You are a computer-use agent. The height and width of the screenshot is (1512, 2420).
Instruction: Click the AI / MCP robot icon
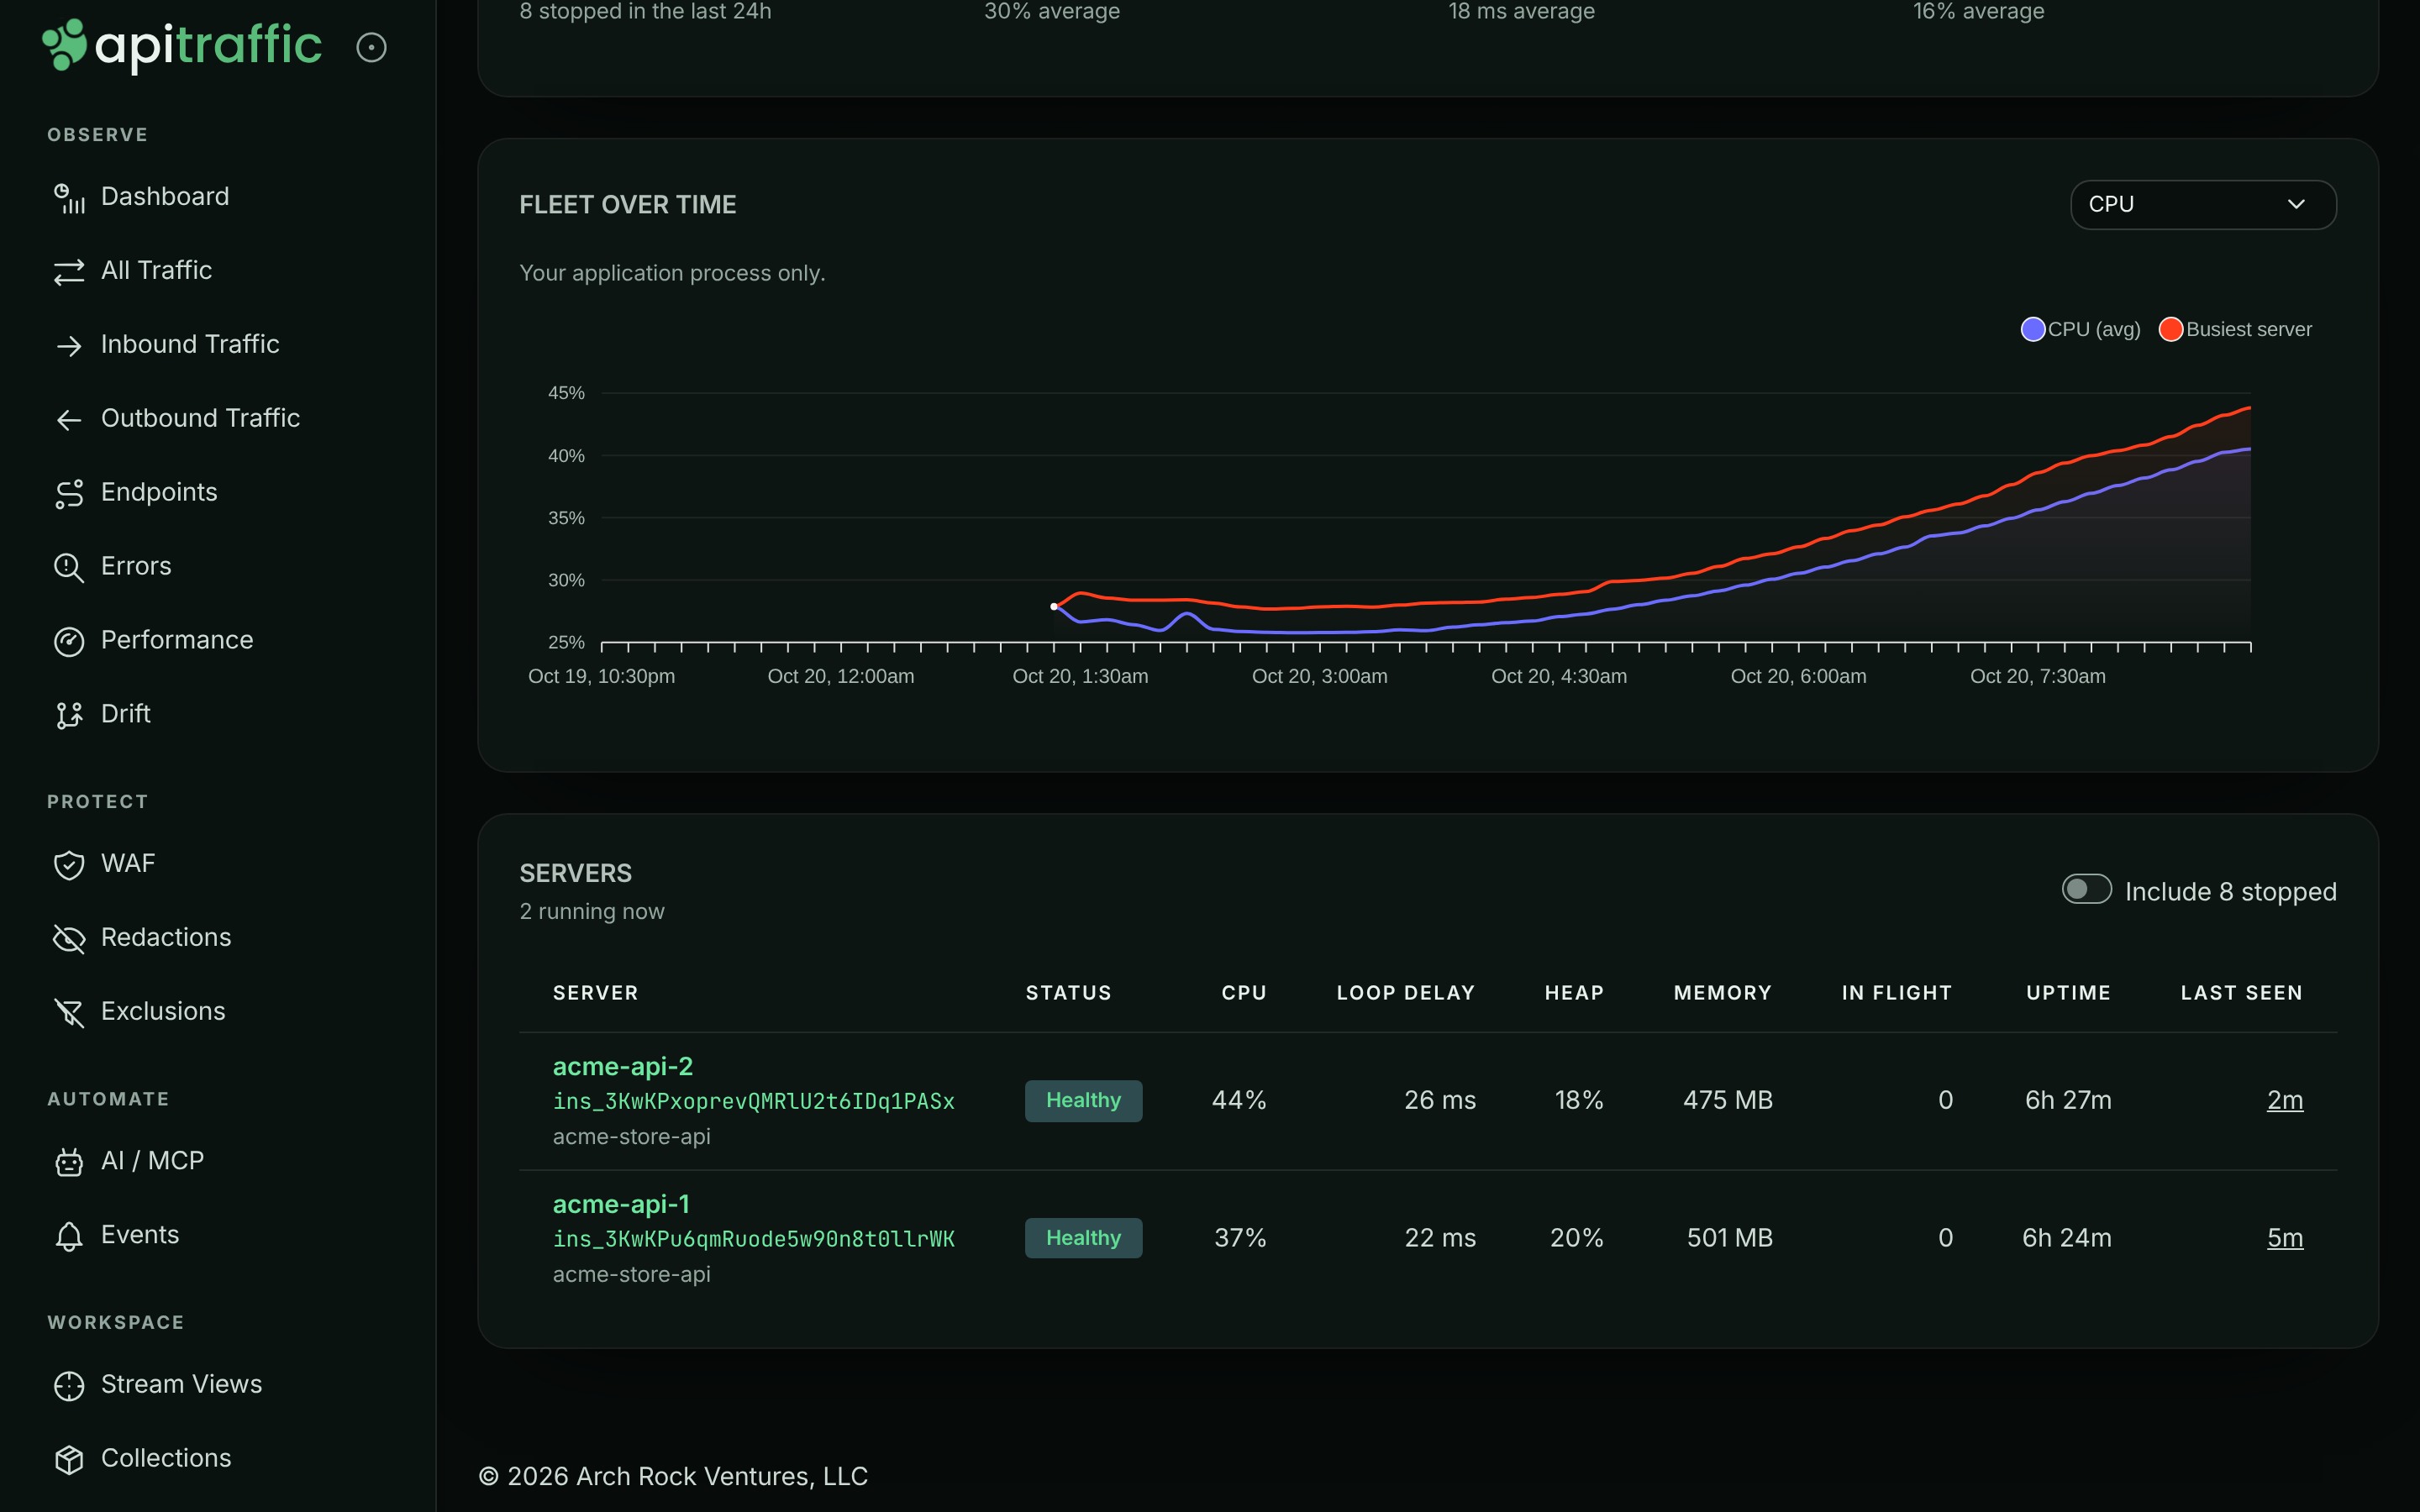(x=69, y=1162)
